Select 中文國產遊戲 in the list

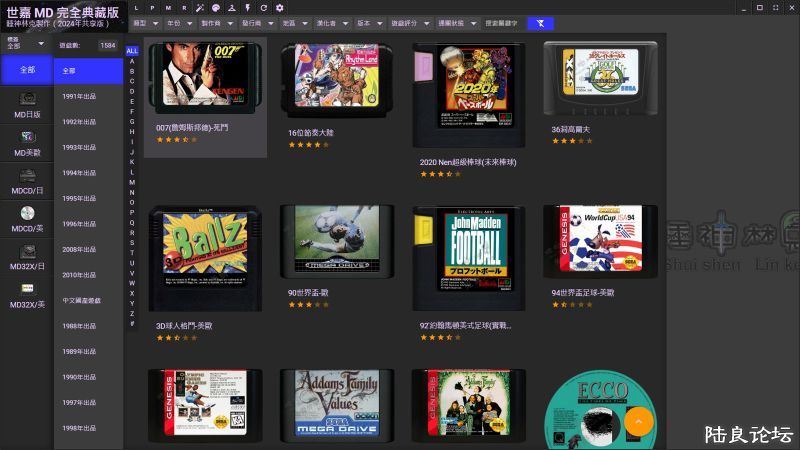point(89,301)
